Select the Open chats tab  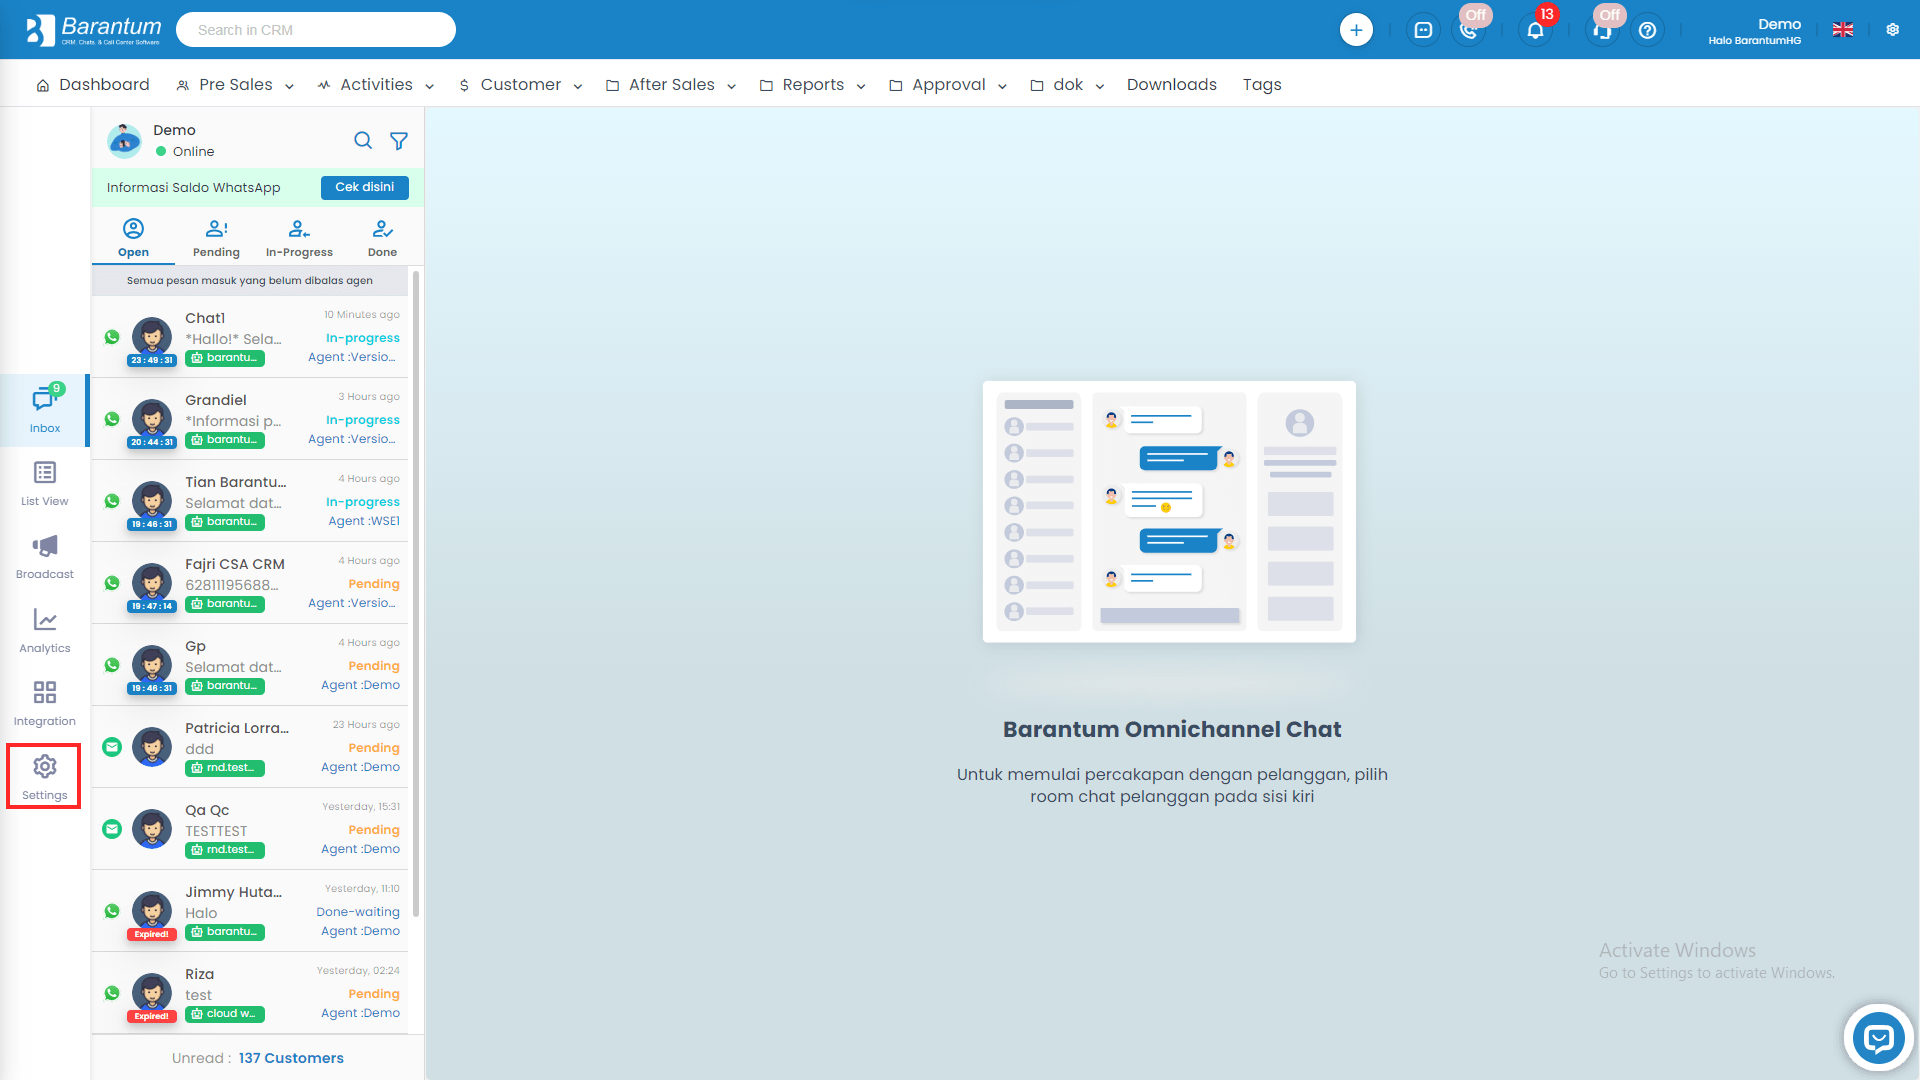(x=133, y=238)
